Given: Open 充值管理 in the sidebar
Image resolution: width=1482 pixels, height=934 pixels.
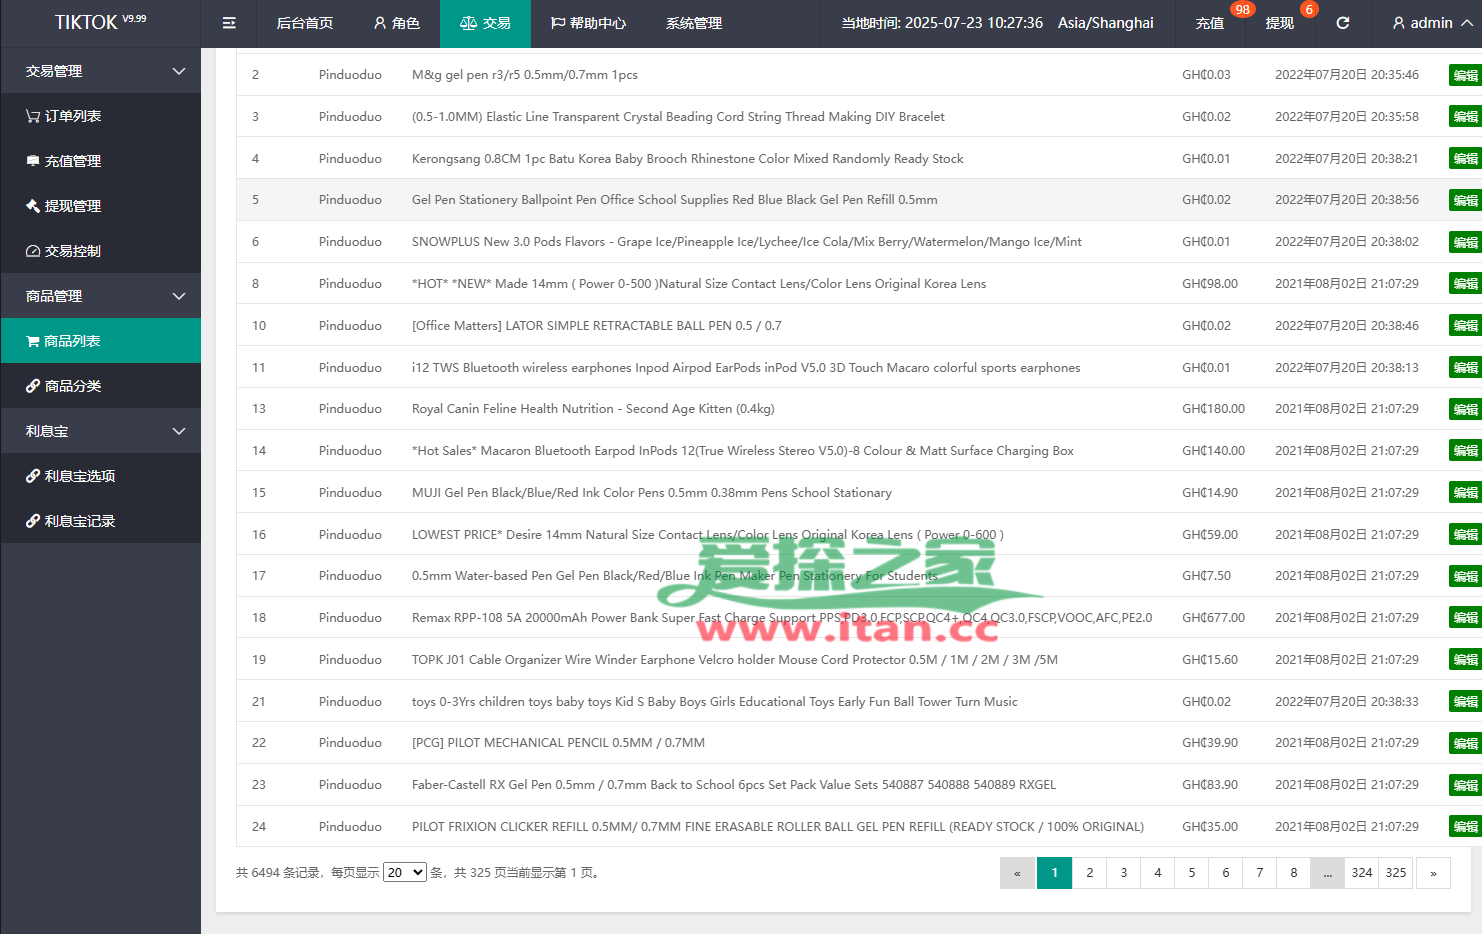Looking at the screenshot, I should pos(100,161).
